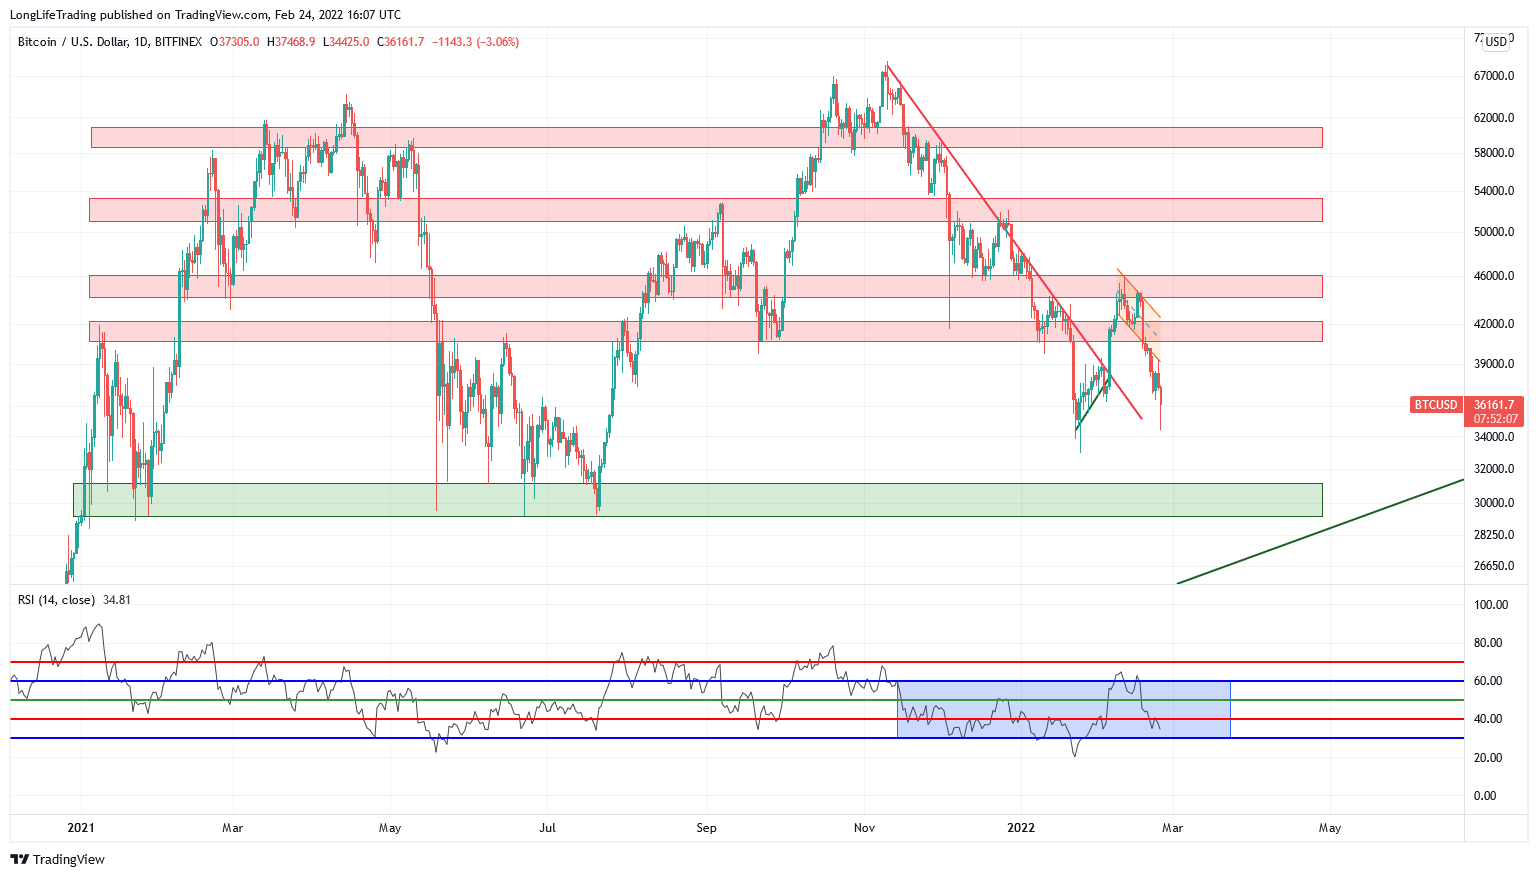Viewport: 1538px width, 877px height.
Task: Click the high value H37468.9
Action: (291, 42)
